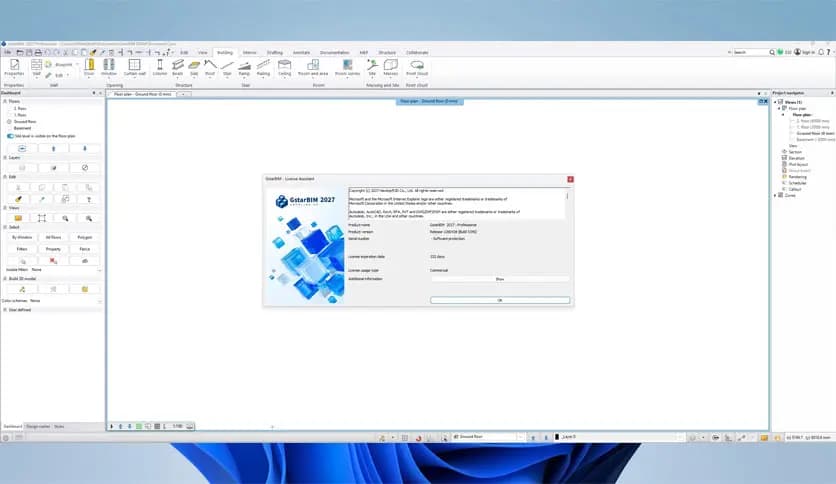Click the Zoom extents icon in Dashboard View section

[42, 218]
